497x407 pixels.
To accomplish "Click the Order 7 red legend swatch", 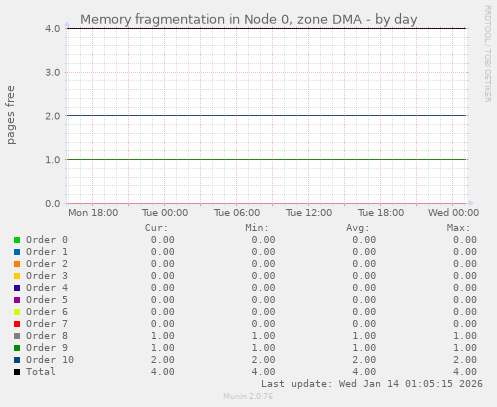I will click(x=17, y=324).
